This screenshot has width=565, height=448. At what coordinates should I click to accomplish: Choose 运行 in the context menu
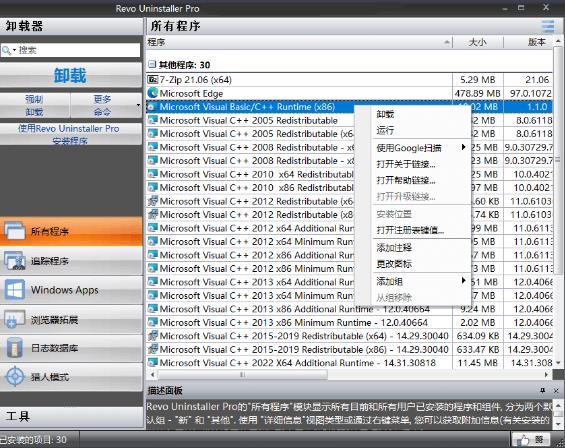point(385,130)
